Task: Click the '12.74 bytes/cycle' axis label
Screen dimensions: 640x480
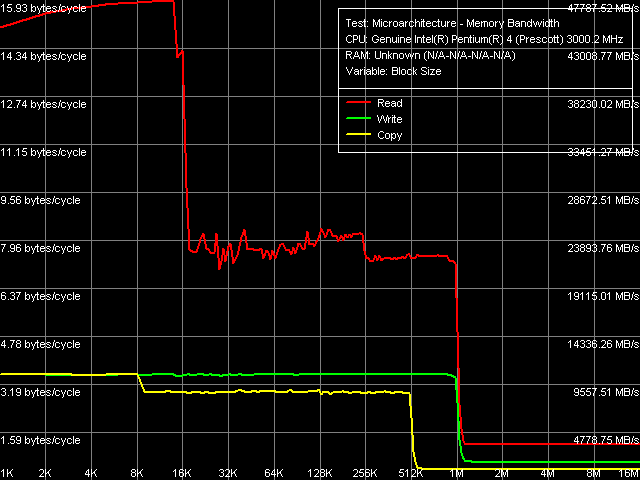Action: [x=43, y=104]
